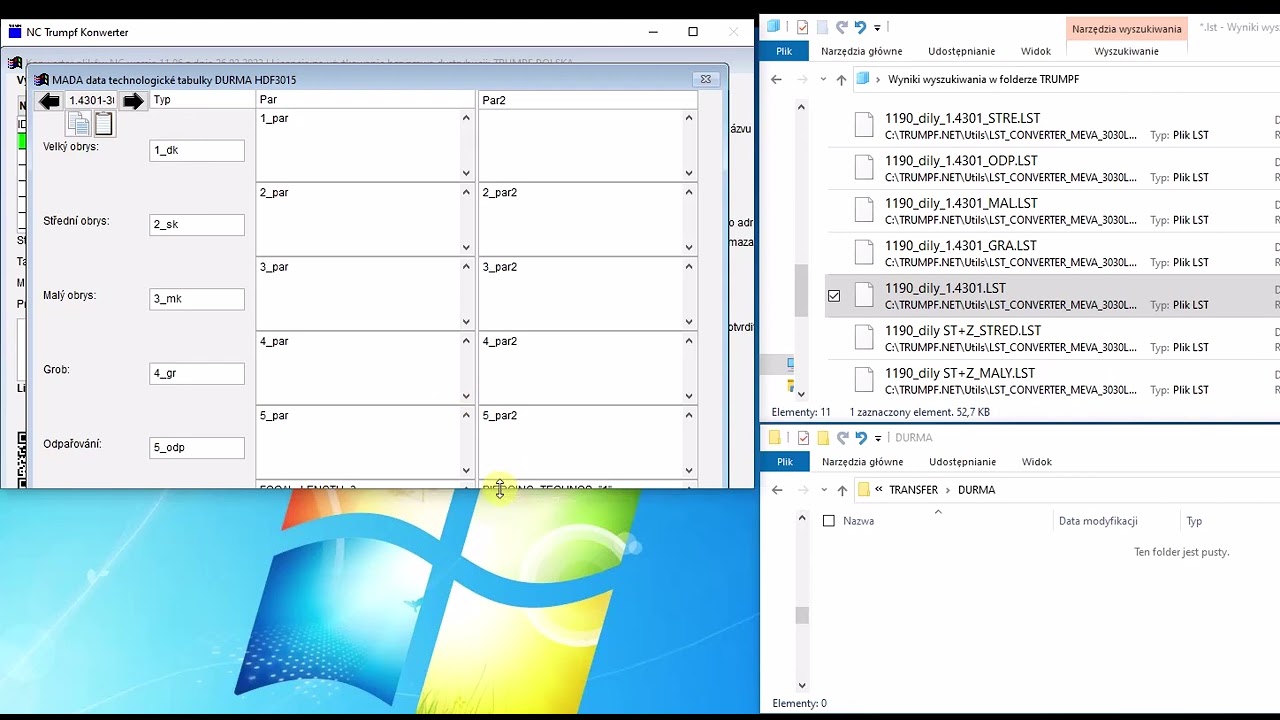This screenshot has width=1280, height=720.
Task: Click the down scroll arrow of 1_par box
Action: coord(466,173)
